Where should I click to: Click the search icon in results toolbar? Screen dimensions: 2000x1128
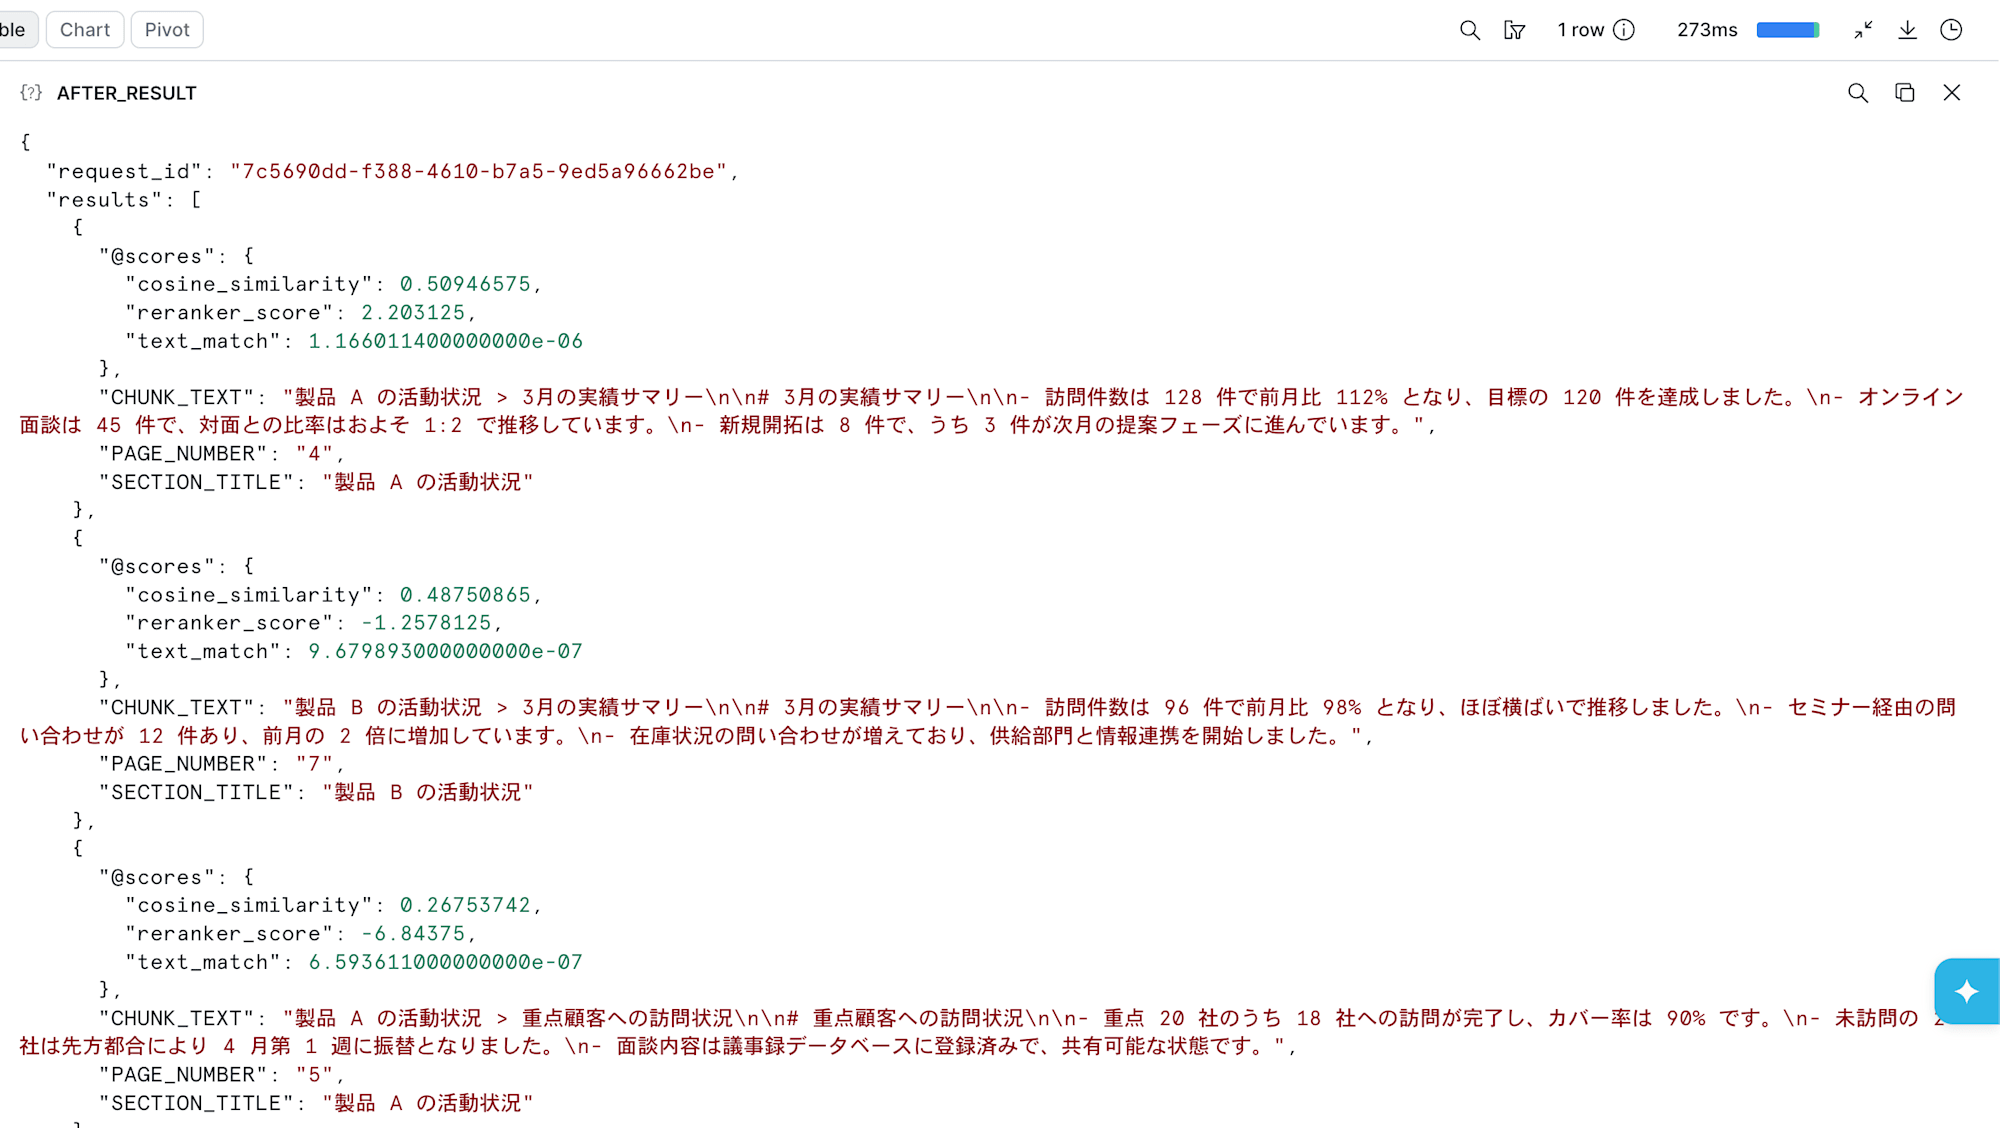pyautogui.click(x=1469, y=30)
